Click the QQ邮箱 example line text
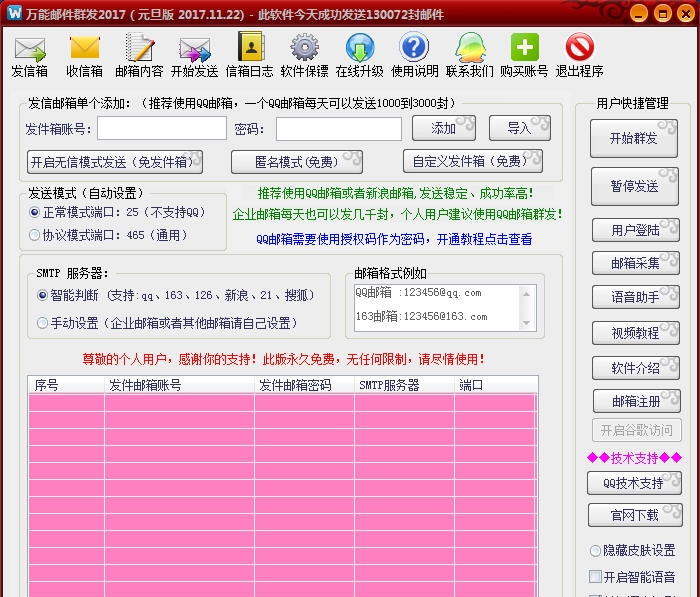 [418, 293]
